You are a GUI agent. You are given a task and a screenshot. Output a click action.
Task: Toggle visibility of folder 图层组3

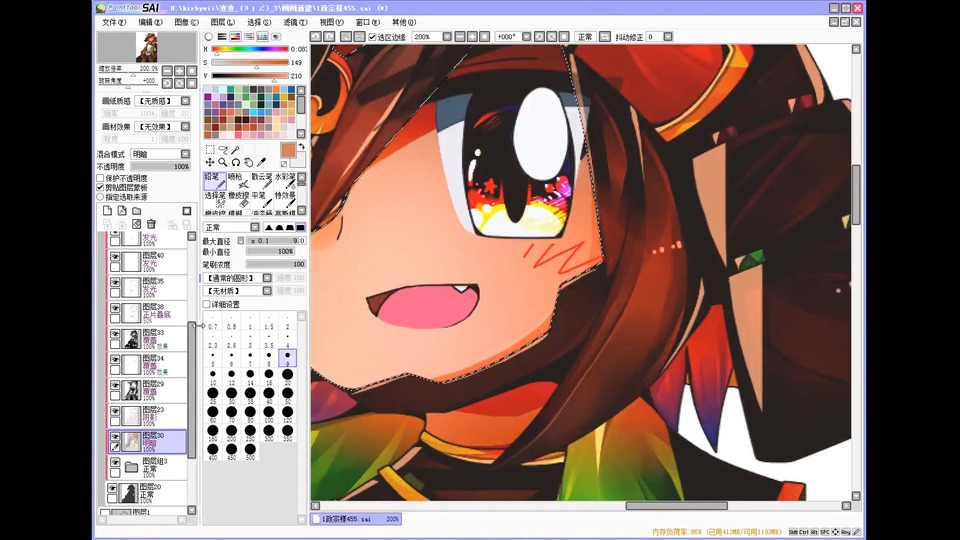tap(115, 463)
